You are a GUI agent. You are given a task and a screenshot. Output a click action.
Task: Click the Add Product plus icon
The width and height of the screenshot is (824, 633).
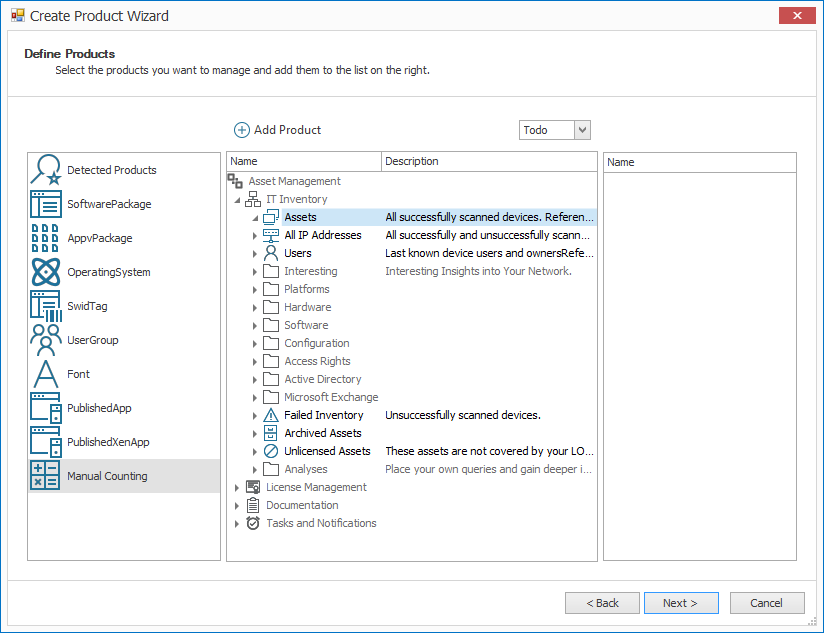(241, 130)
